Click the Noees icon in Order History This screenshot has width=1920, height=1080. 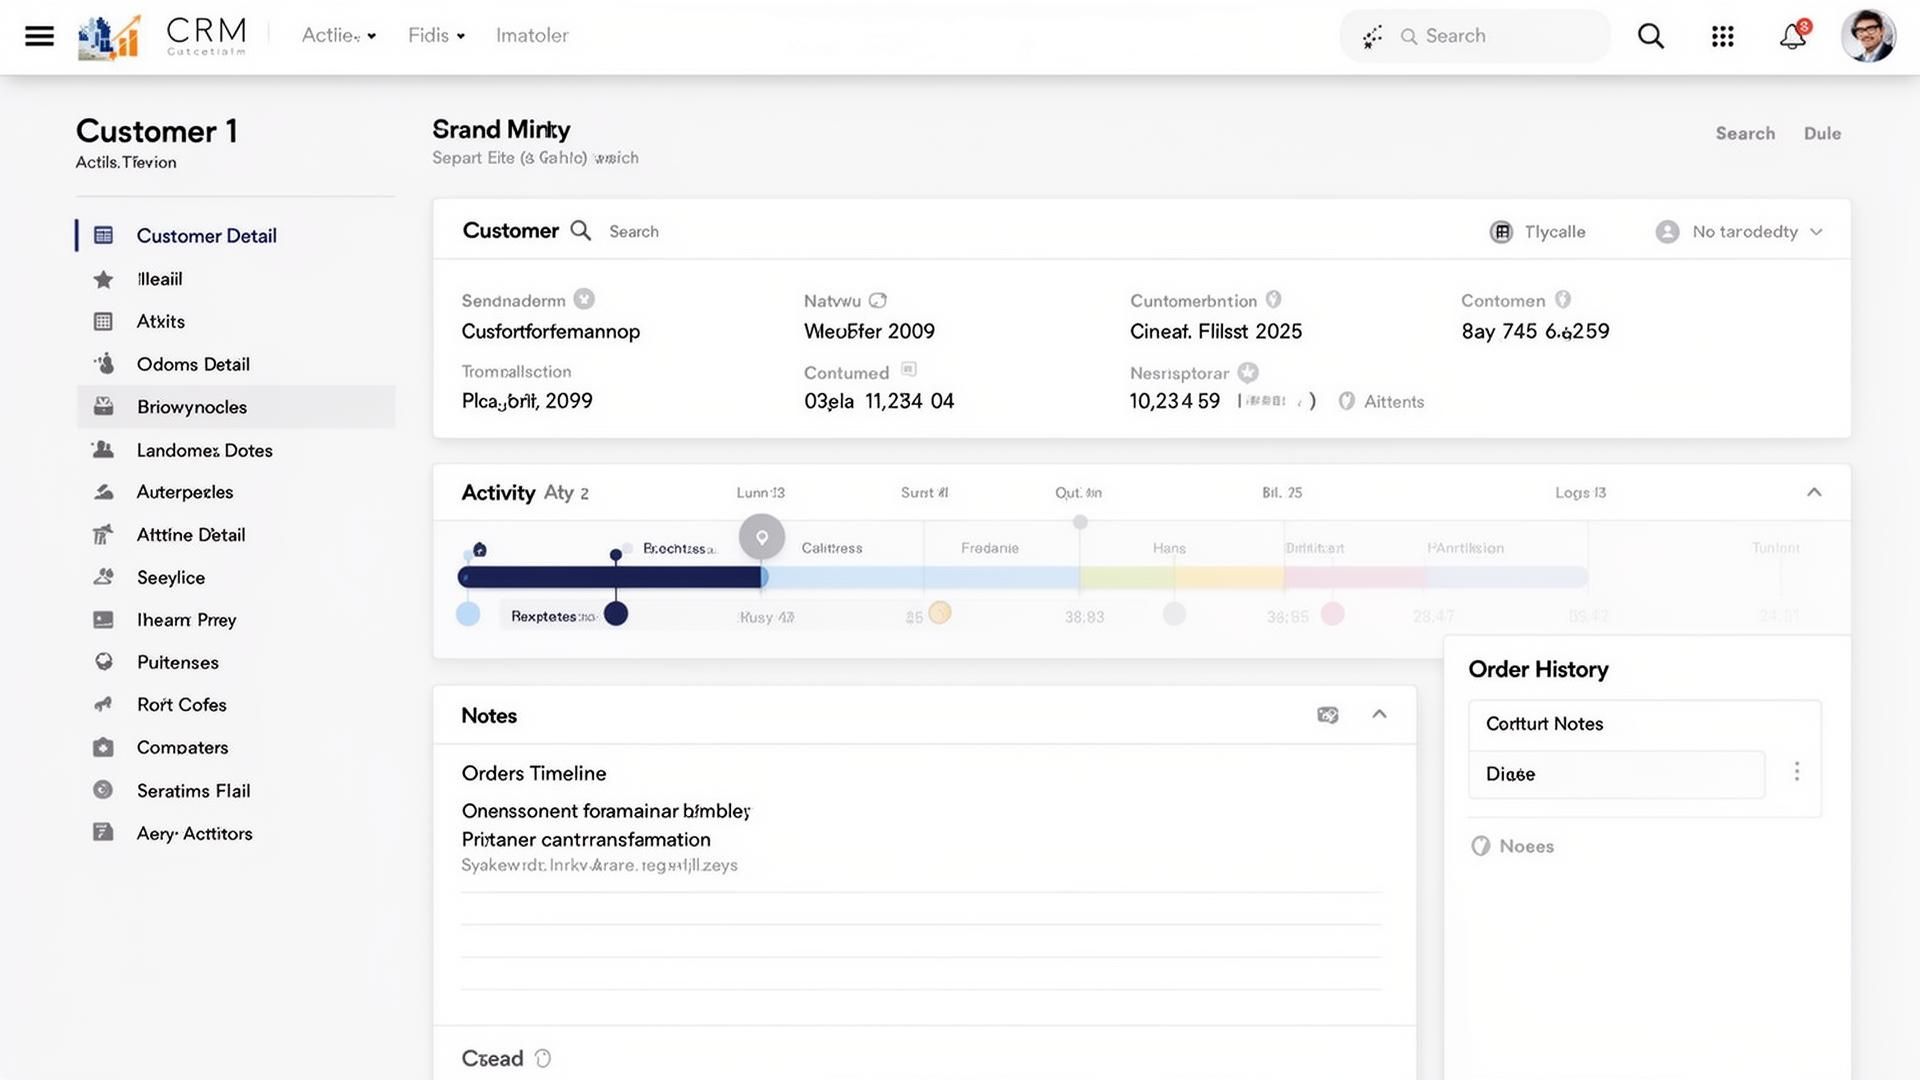(x=1481, y=846)
